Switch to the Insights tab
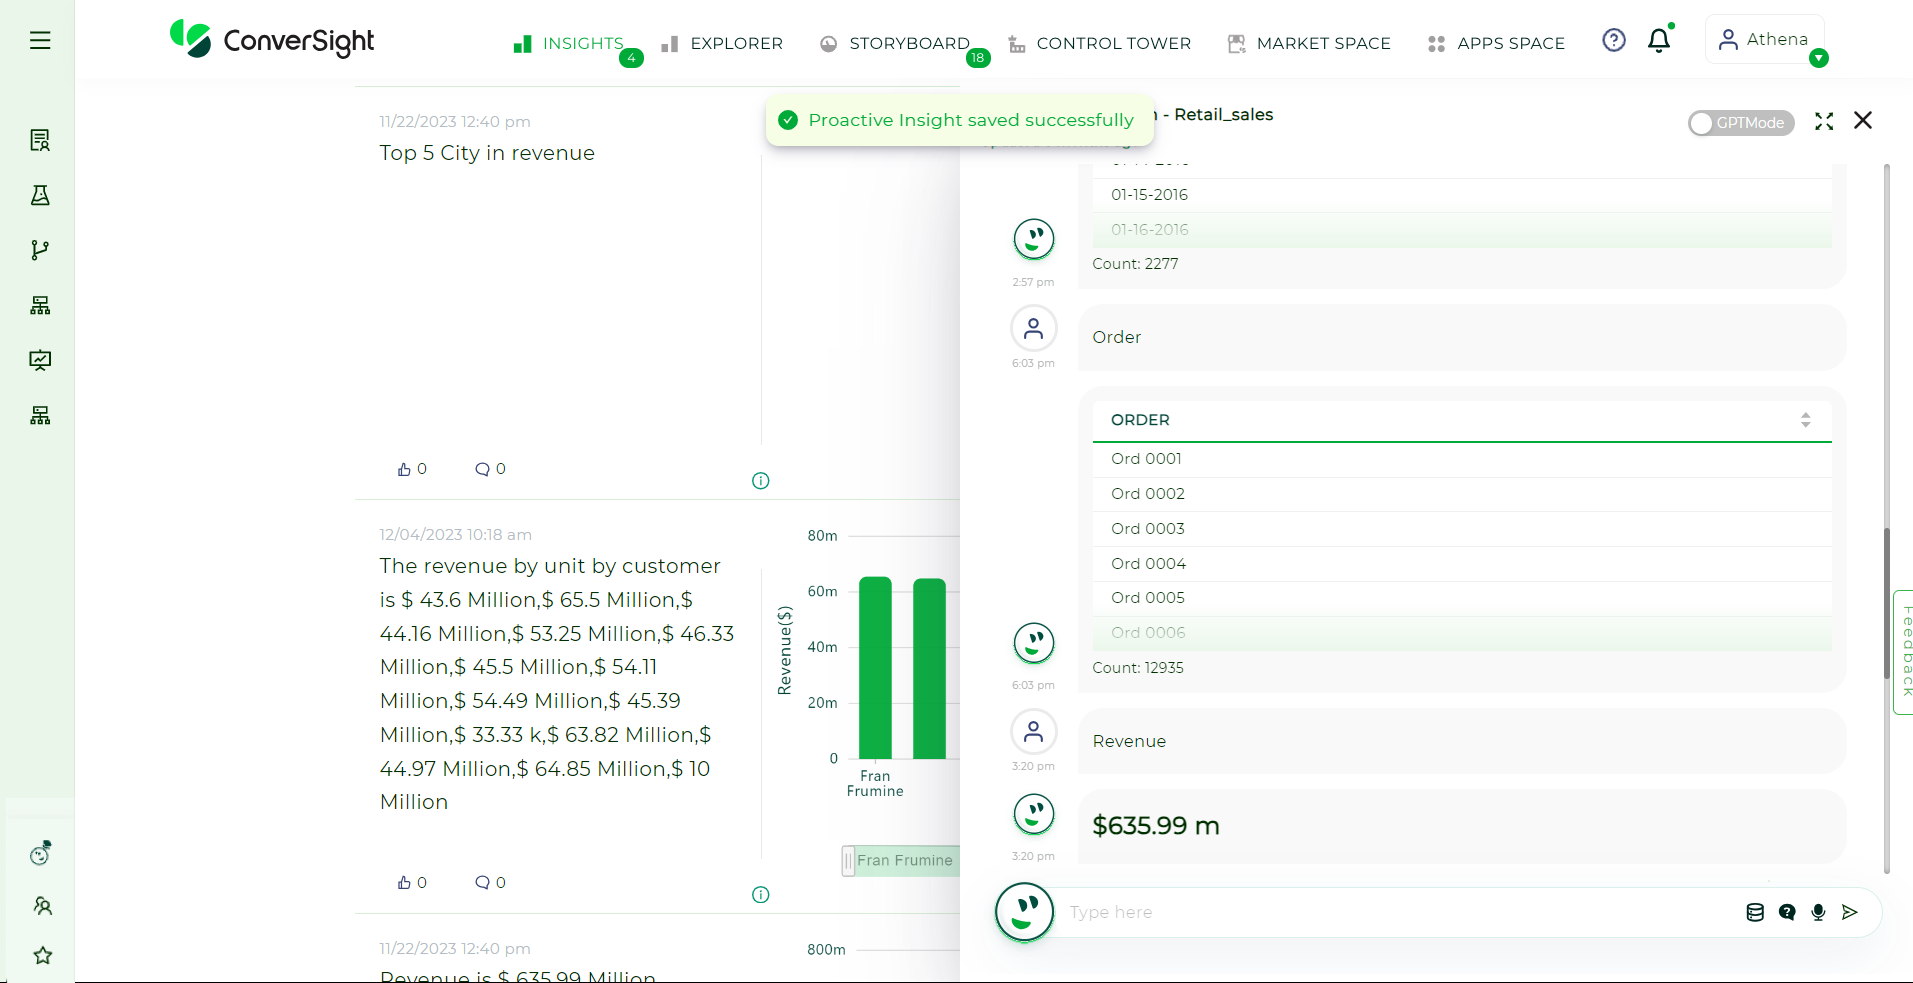 569,44
